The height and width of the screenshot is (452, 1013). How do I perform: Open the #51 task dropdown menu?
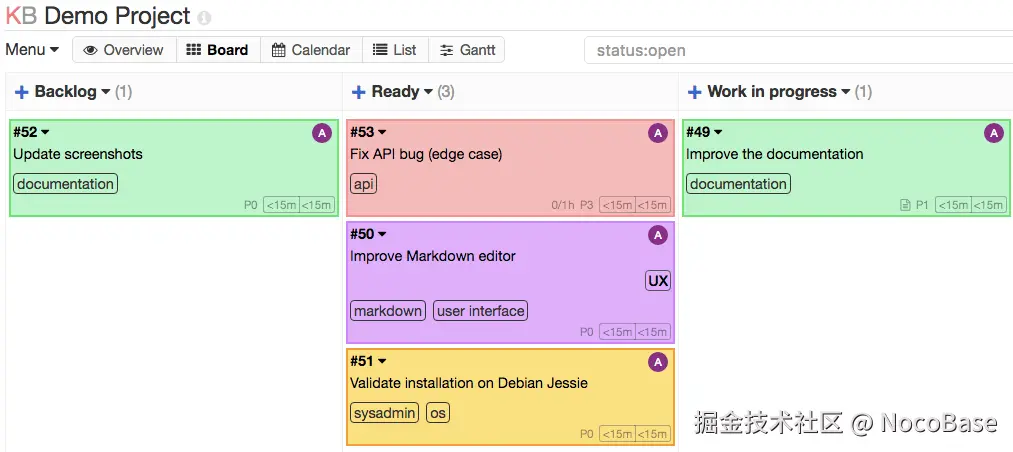click(368, 361)
